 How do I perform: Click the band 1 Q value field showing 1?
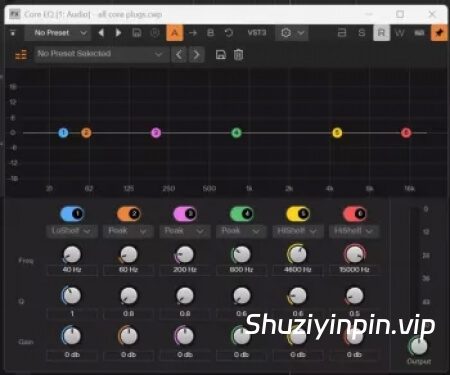[x=72, y=314]
